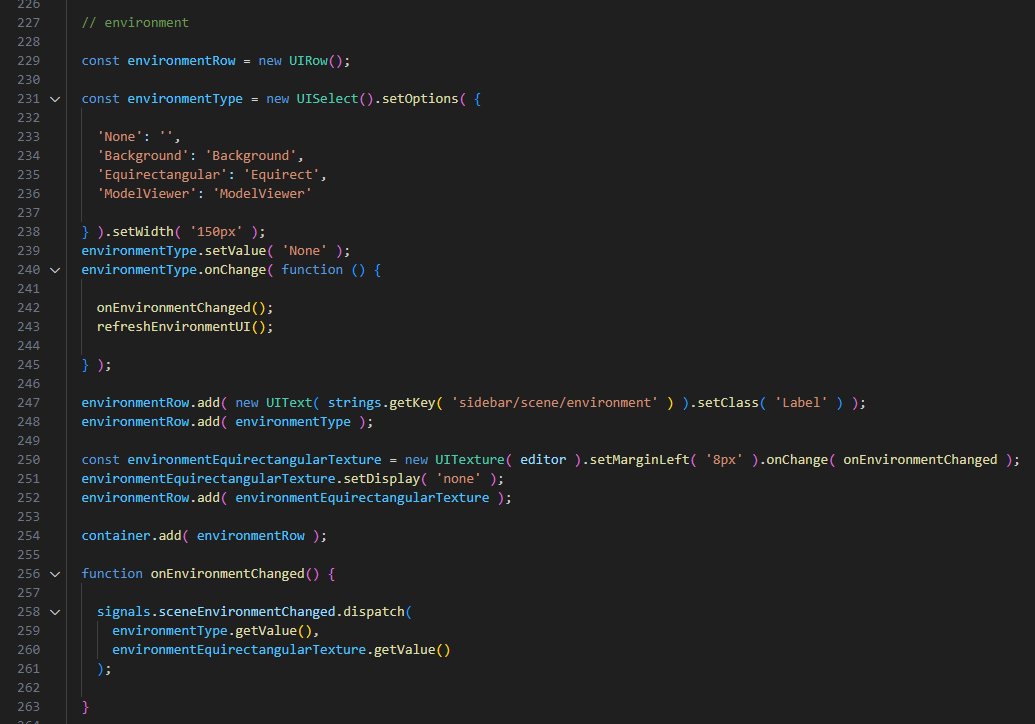Click 'refreshEnvironmentUI' call on line 243

point(174,327)
